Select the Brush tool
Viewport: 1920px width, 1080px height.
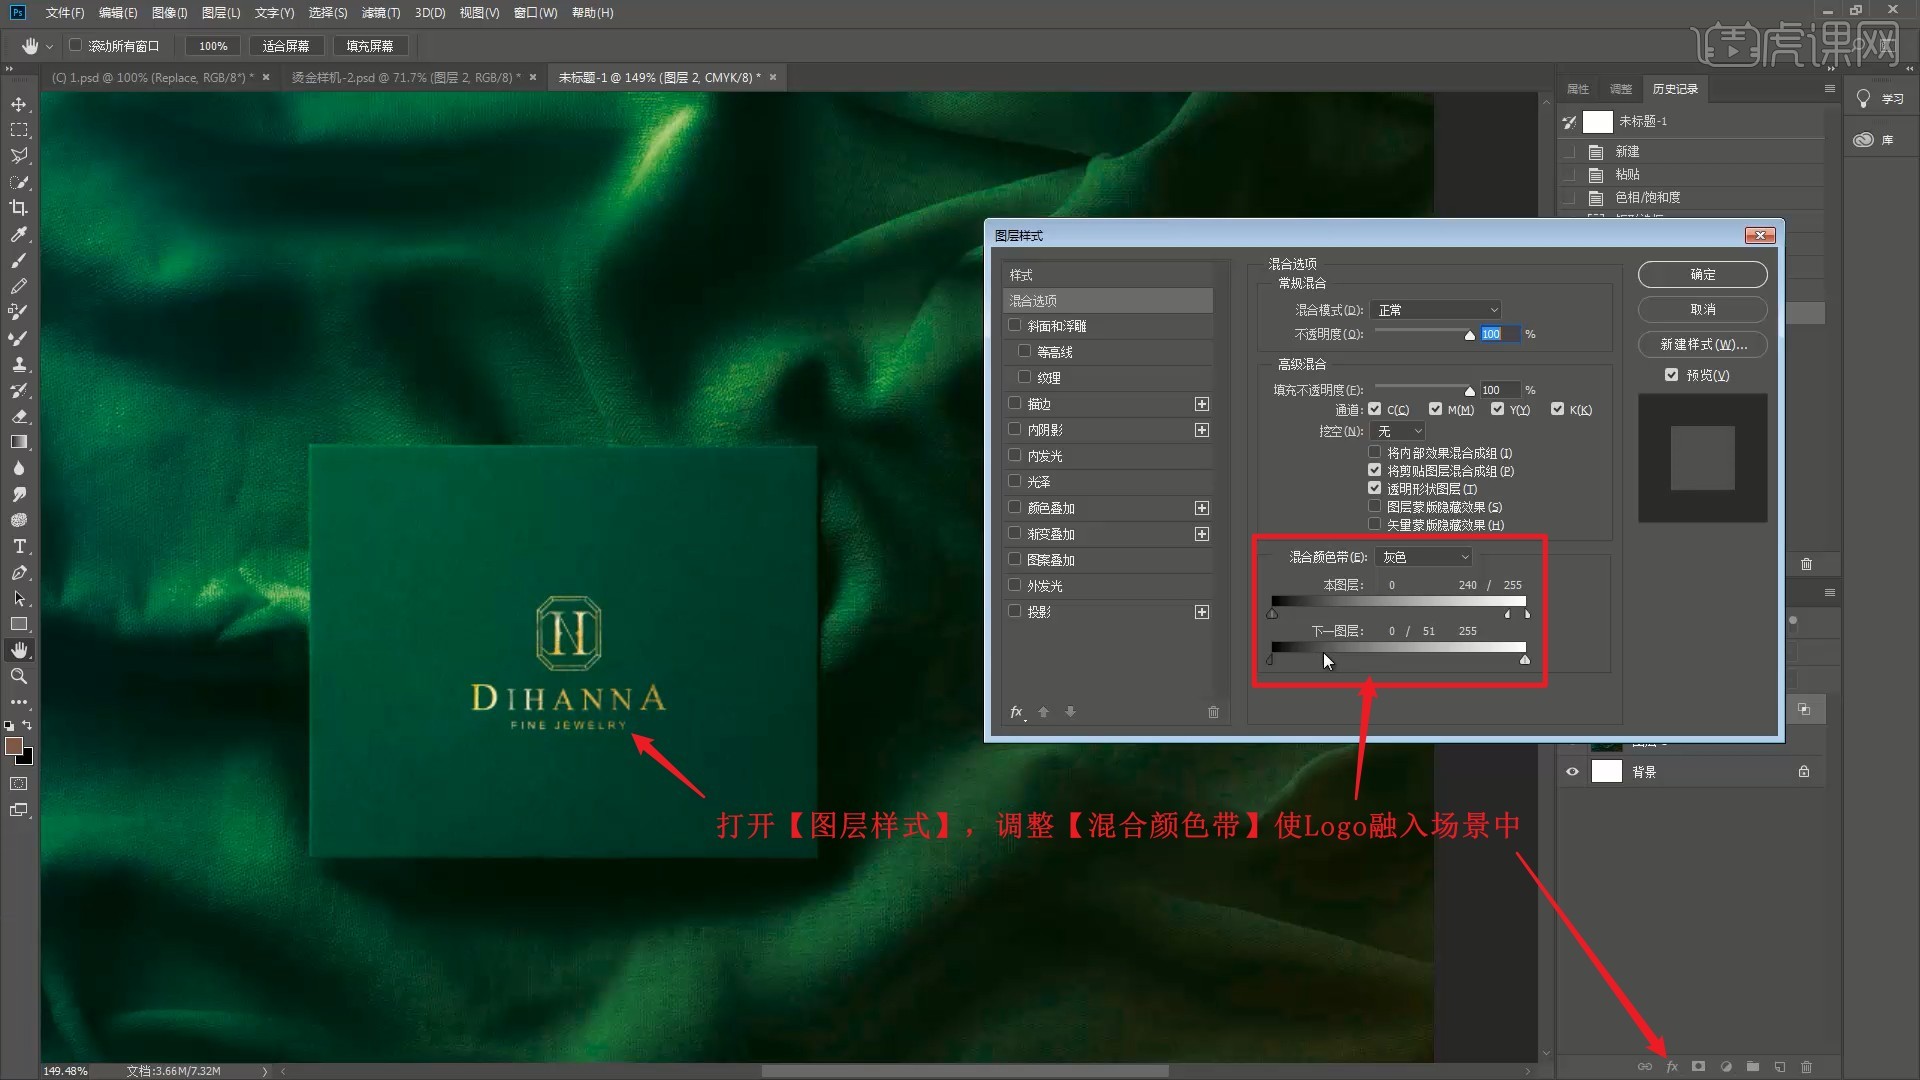[x=19, y=260]
